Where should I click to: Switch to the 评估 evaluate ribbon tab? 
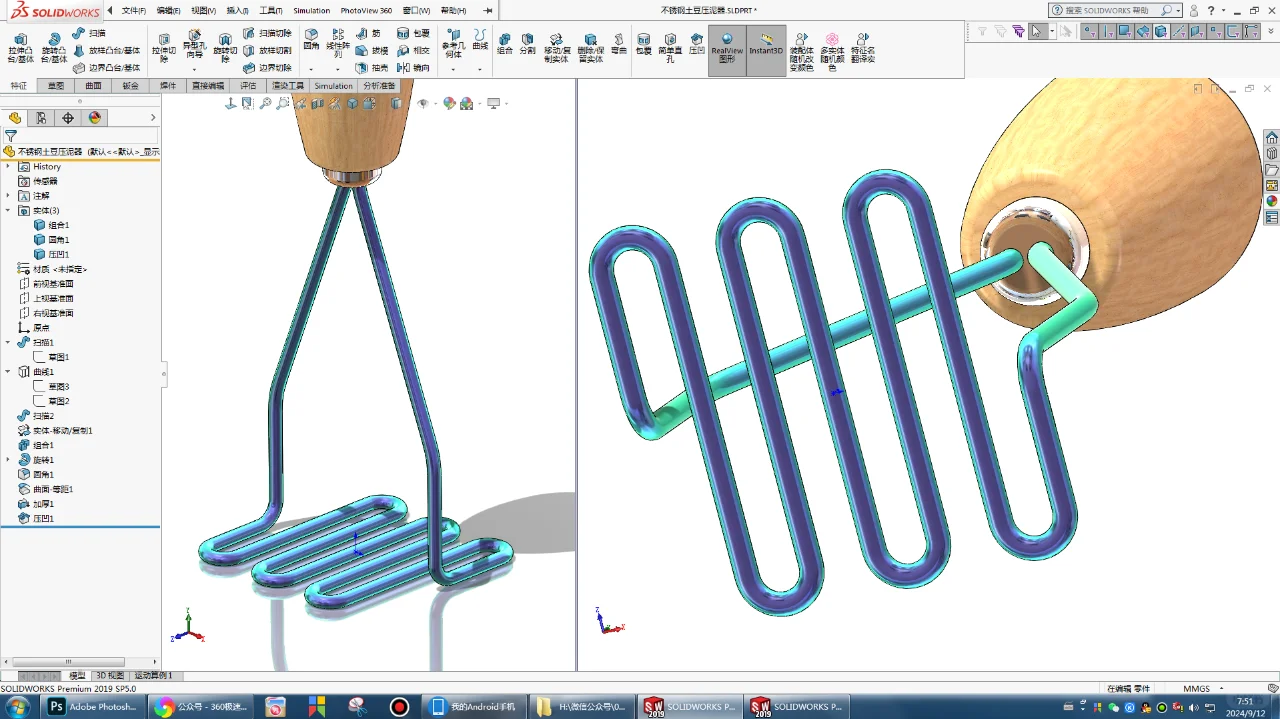tap(249, 86)
